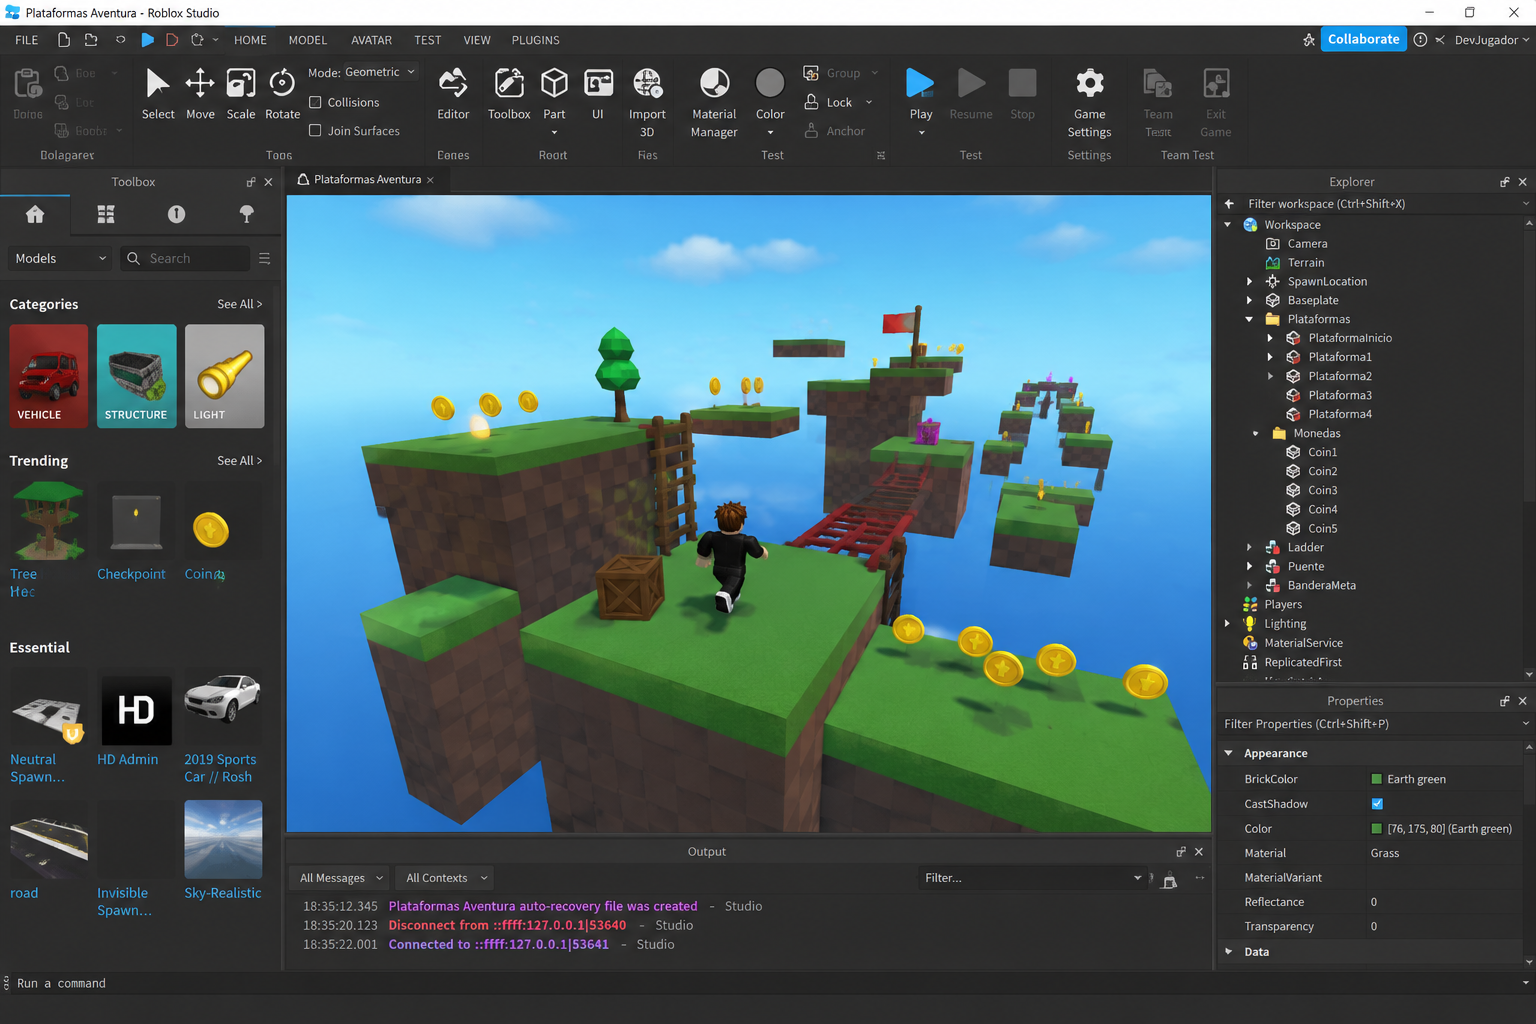Select the HD Admin model thumbnail
The image size is (1536, 1024).
[x=136, y=711]
